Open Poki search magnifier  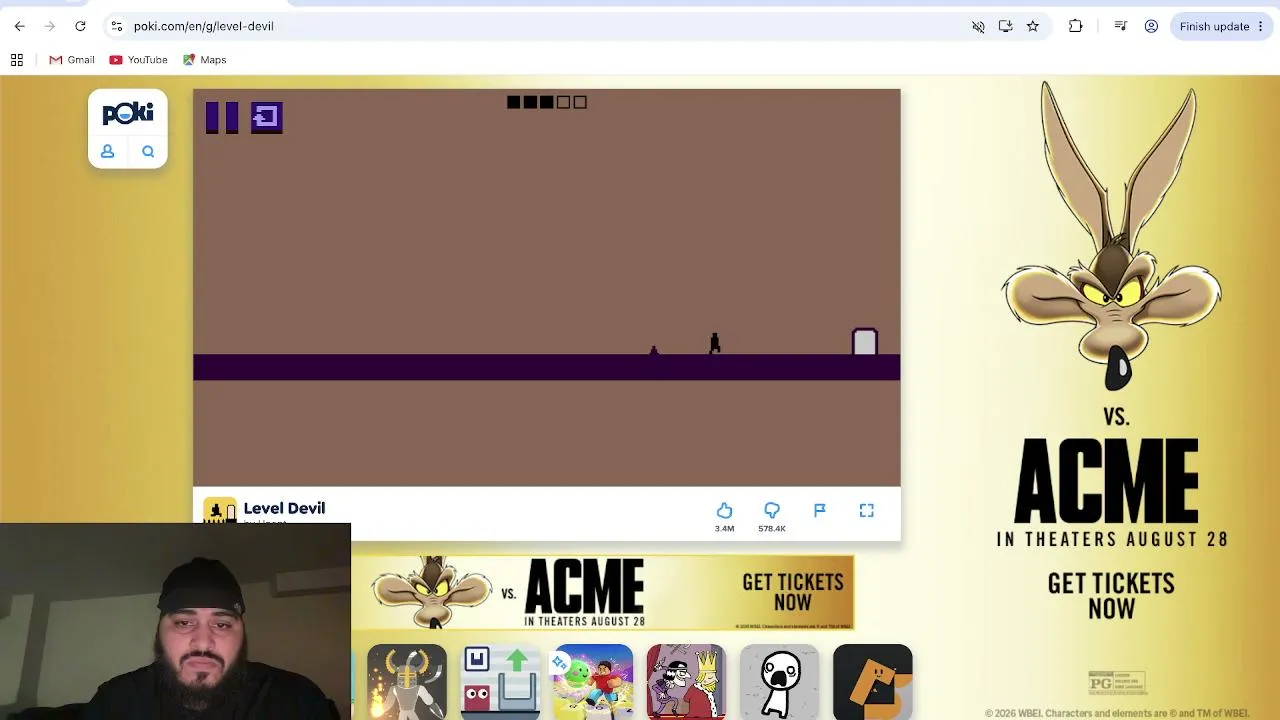[x=148, y=152]
